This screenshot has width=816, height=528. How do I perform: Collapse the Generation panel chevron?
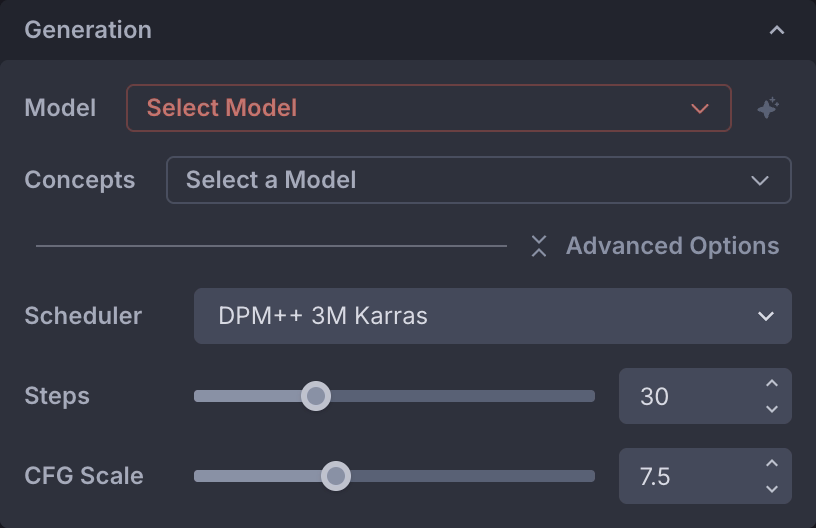(776, 30)
